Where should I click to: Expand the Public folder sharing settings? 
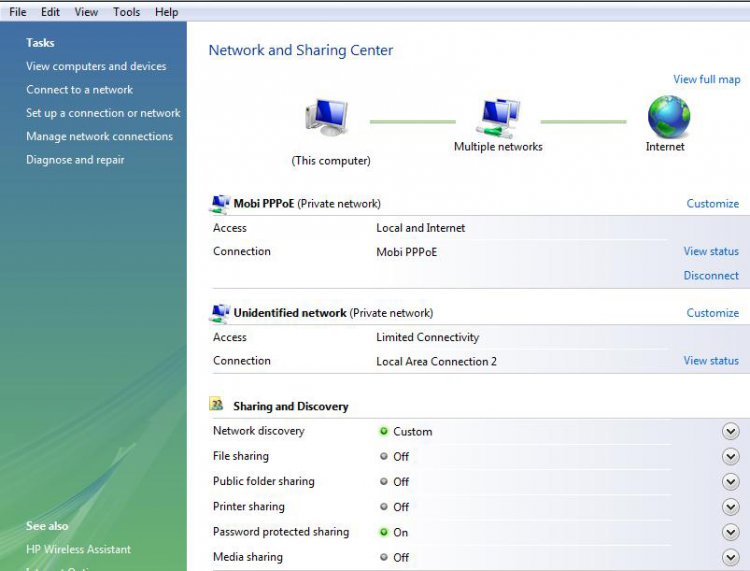coord(730,482)
